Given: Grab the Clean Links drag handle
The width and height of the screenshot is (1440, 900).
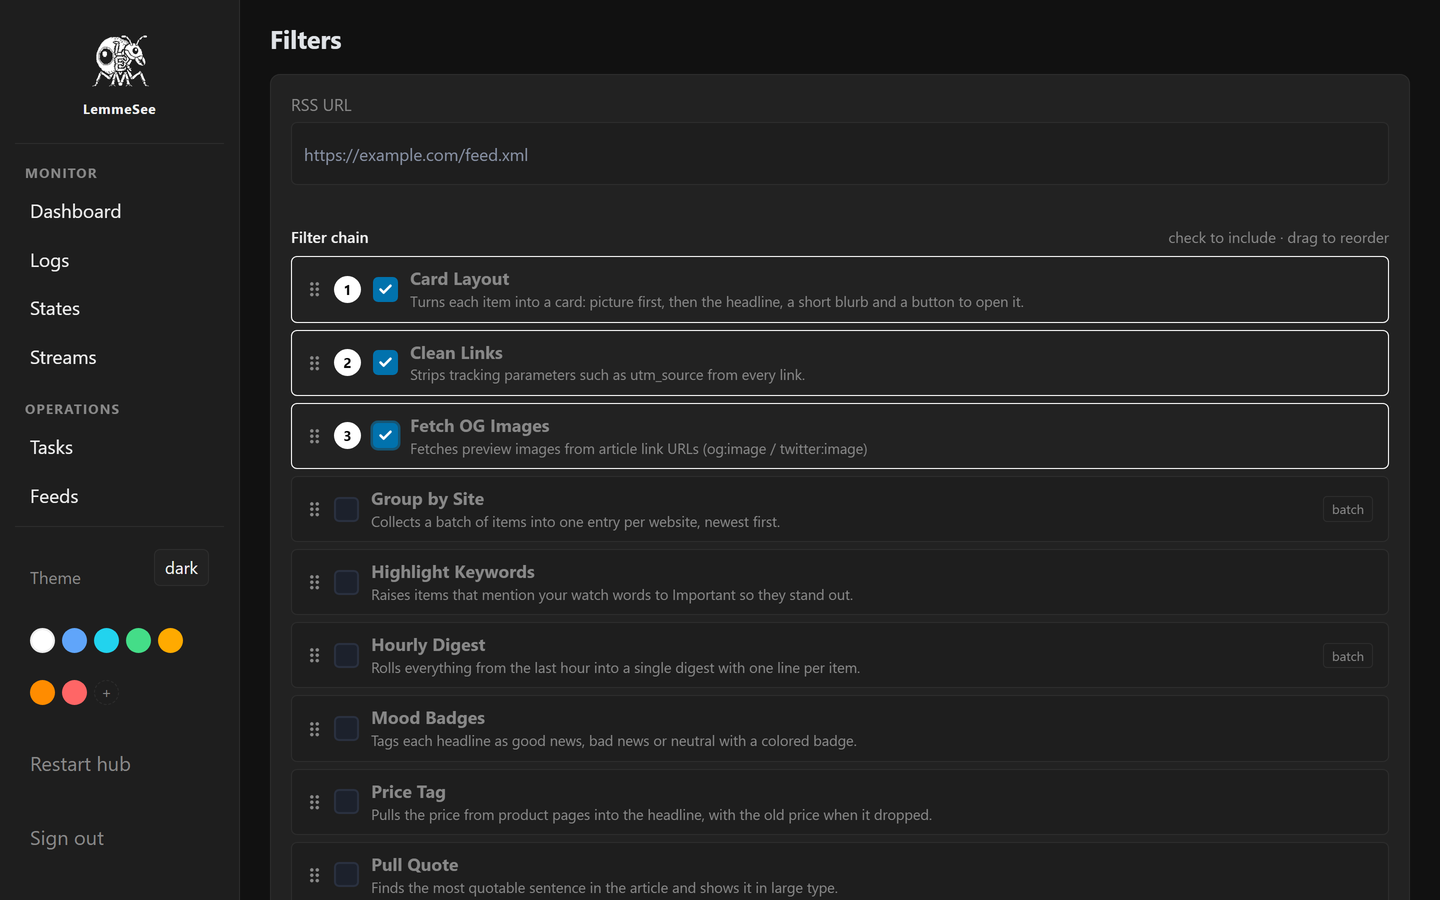Looking at the screenshot, I should (314, 363).
